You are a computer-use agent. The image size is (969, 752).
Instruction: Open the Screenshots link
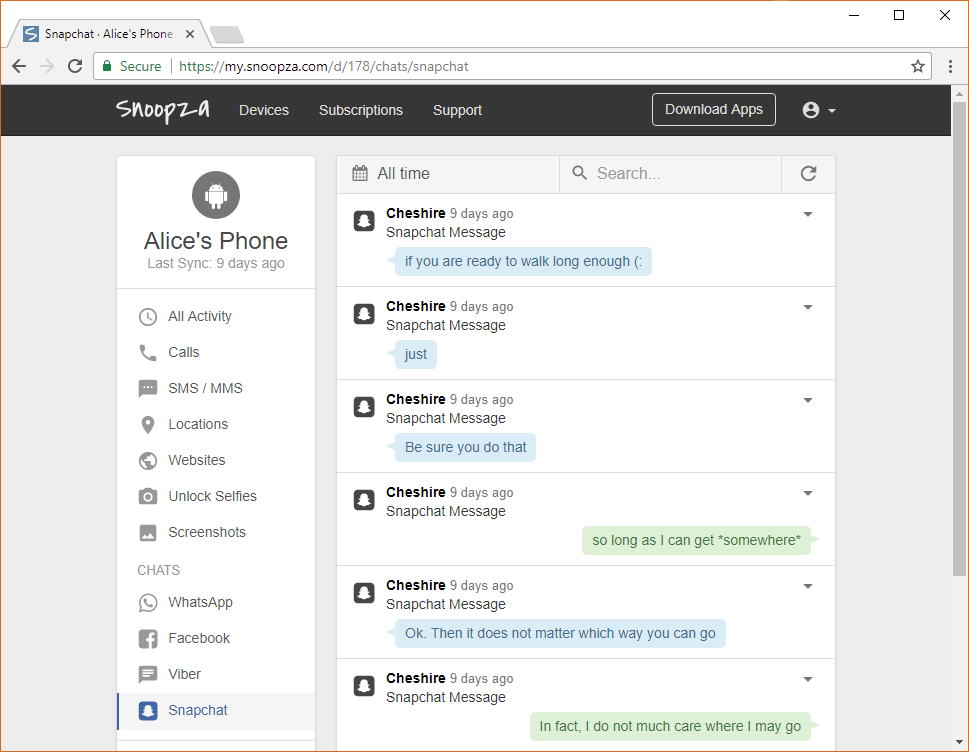207,532
